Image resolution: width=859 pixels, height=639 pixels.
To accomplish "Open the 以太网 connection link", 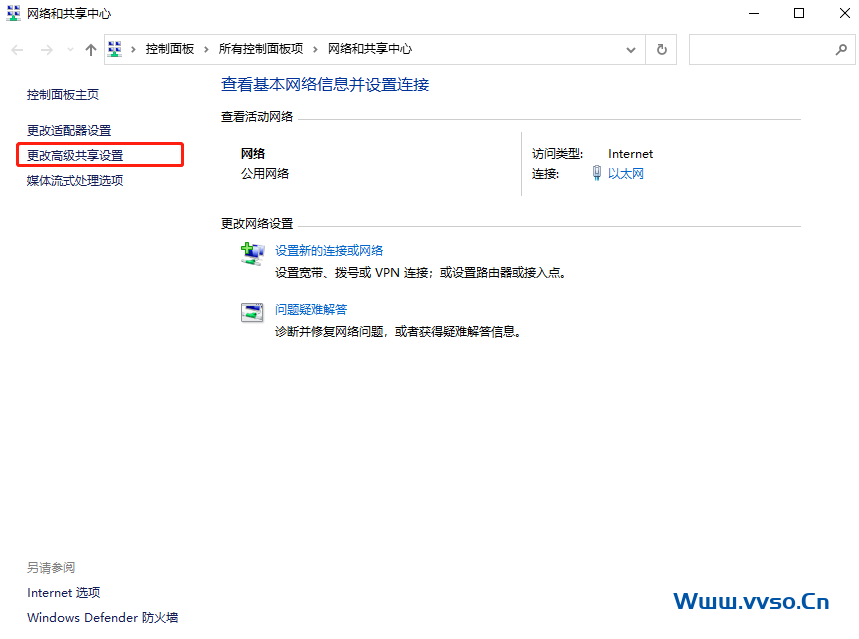I will tap(626, 174).
